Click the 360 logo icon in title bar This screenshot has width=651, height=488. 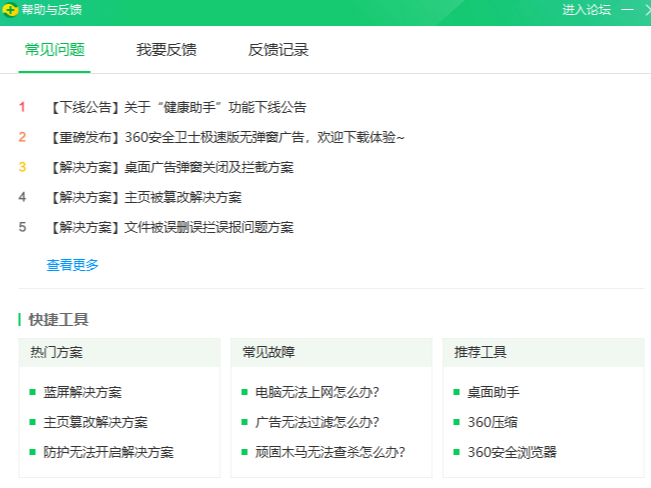tap(11, 10)
